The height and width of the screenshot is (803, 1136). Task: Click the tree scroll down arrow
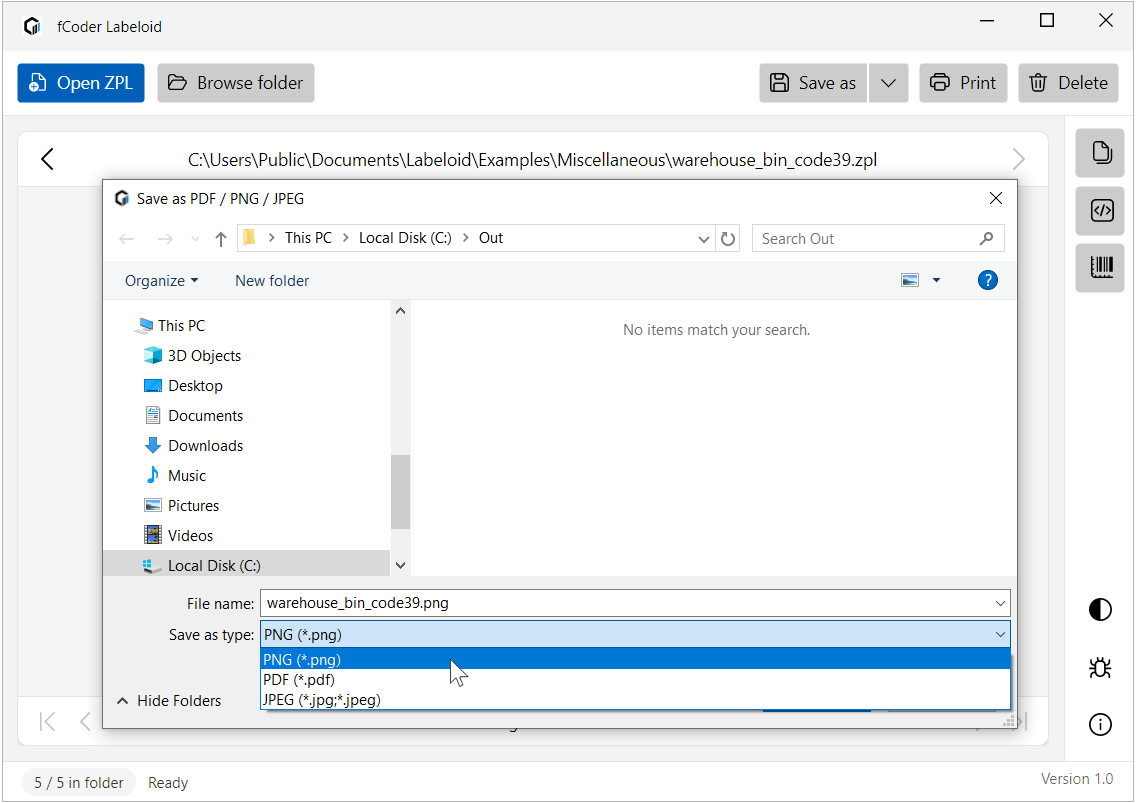pos(400,565)
